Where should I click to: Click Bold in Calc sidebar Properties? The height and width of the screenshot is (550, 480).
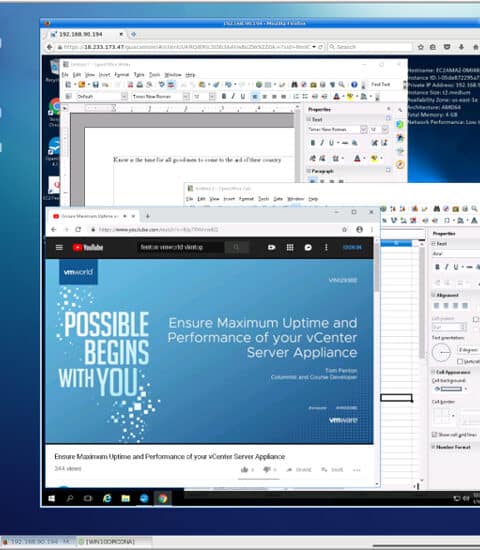(437, 267)
